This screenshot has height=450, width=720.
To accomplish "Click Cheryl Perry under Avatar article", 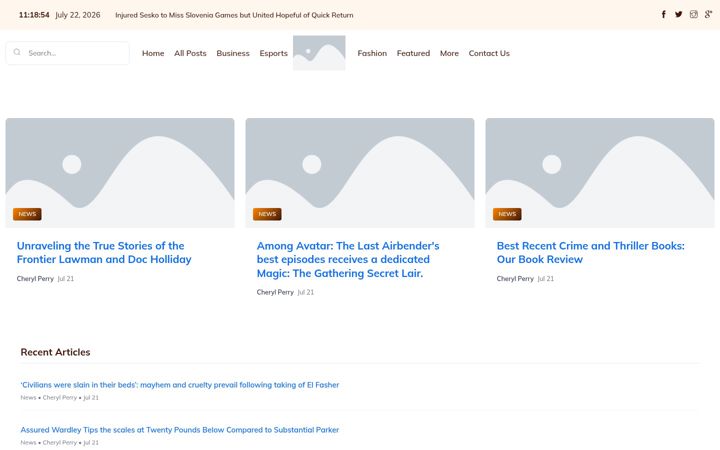I will (x=275, y=292).
